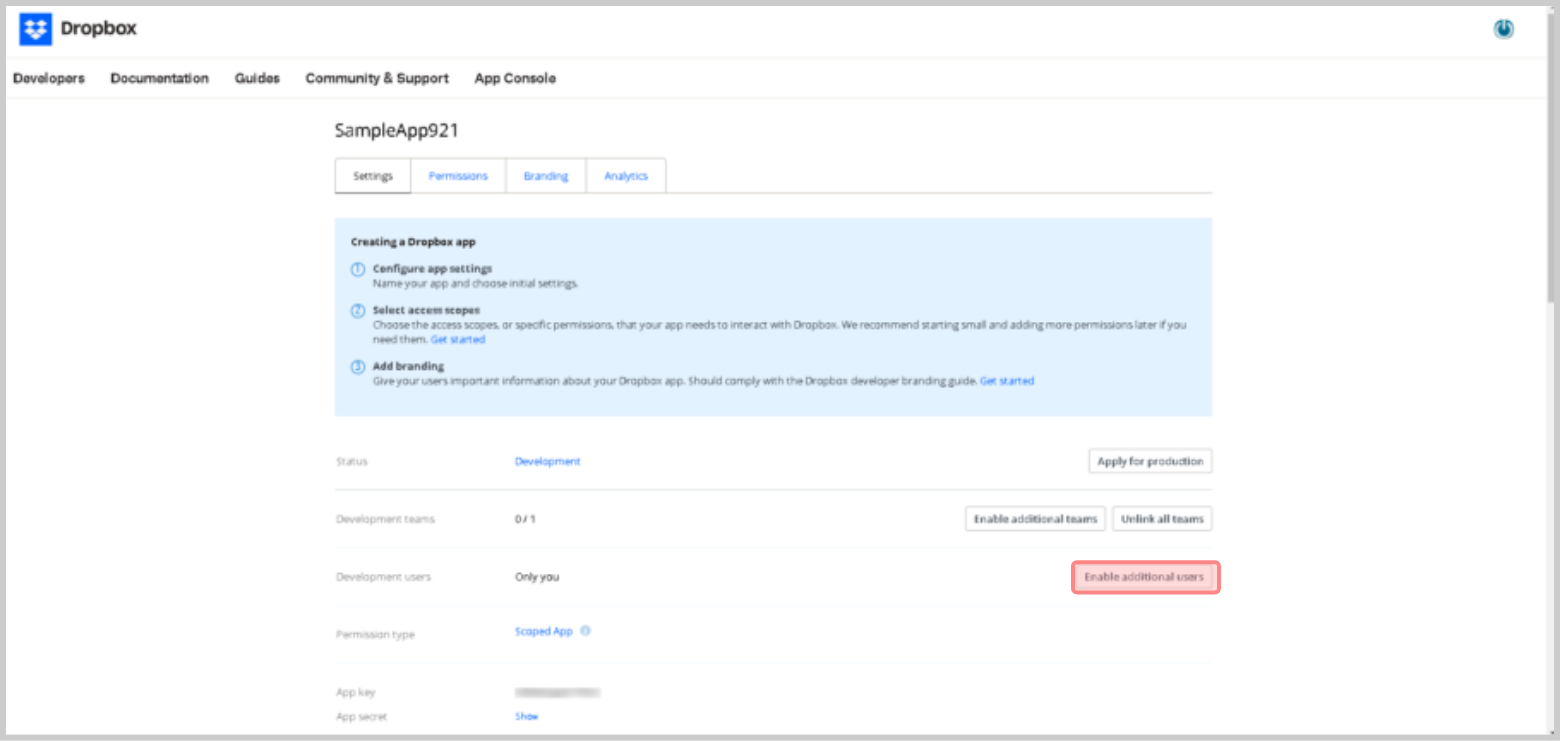Click Apply for production button
This screenshot has height=741, width=1560.
pos(1150,461)
